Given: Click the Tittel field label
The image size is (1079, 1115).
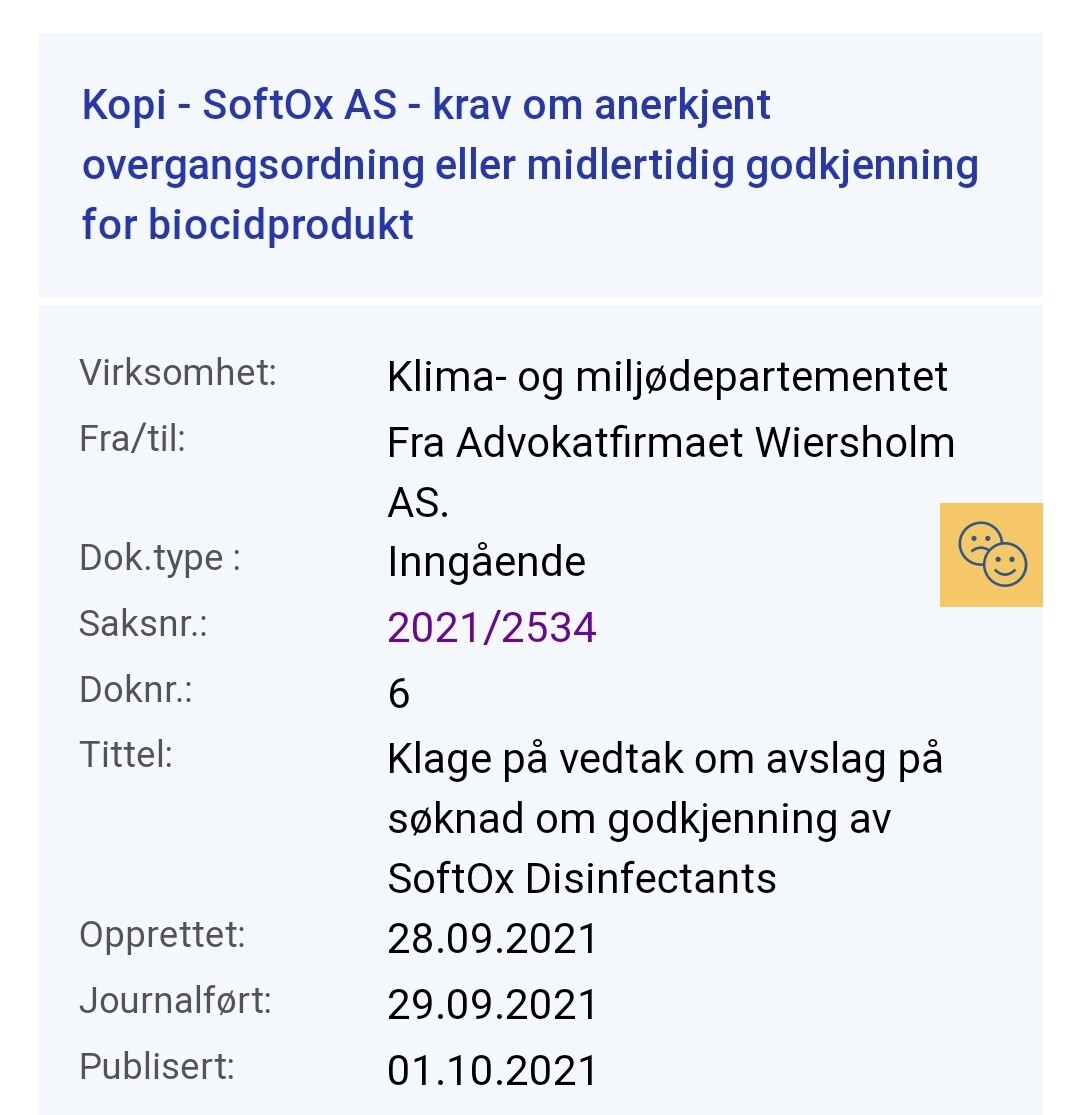Looking at the screenshot, I should (126, 754).
